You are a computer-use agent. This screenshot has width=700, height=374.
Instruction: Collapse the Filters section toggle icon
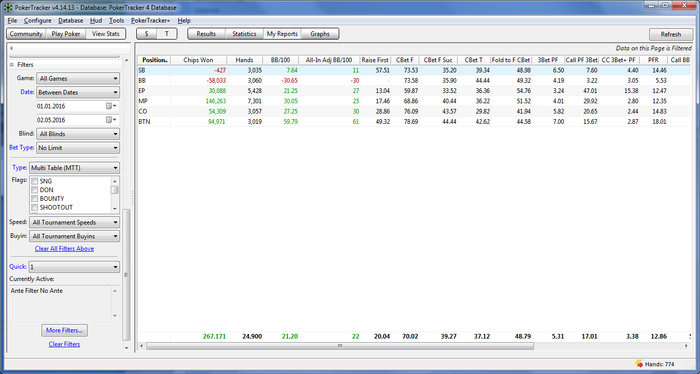point(12,65)
